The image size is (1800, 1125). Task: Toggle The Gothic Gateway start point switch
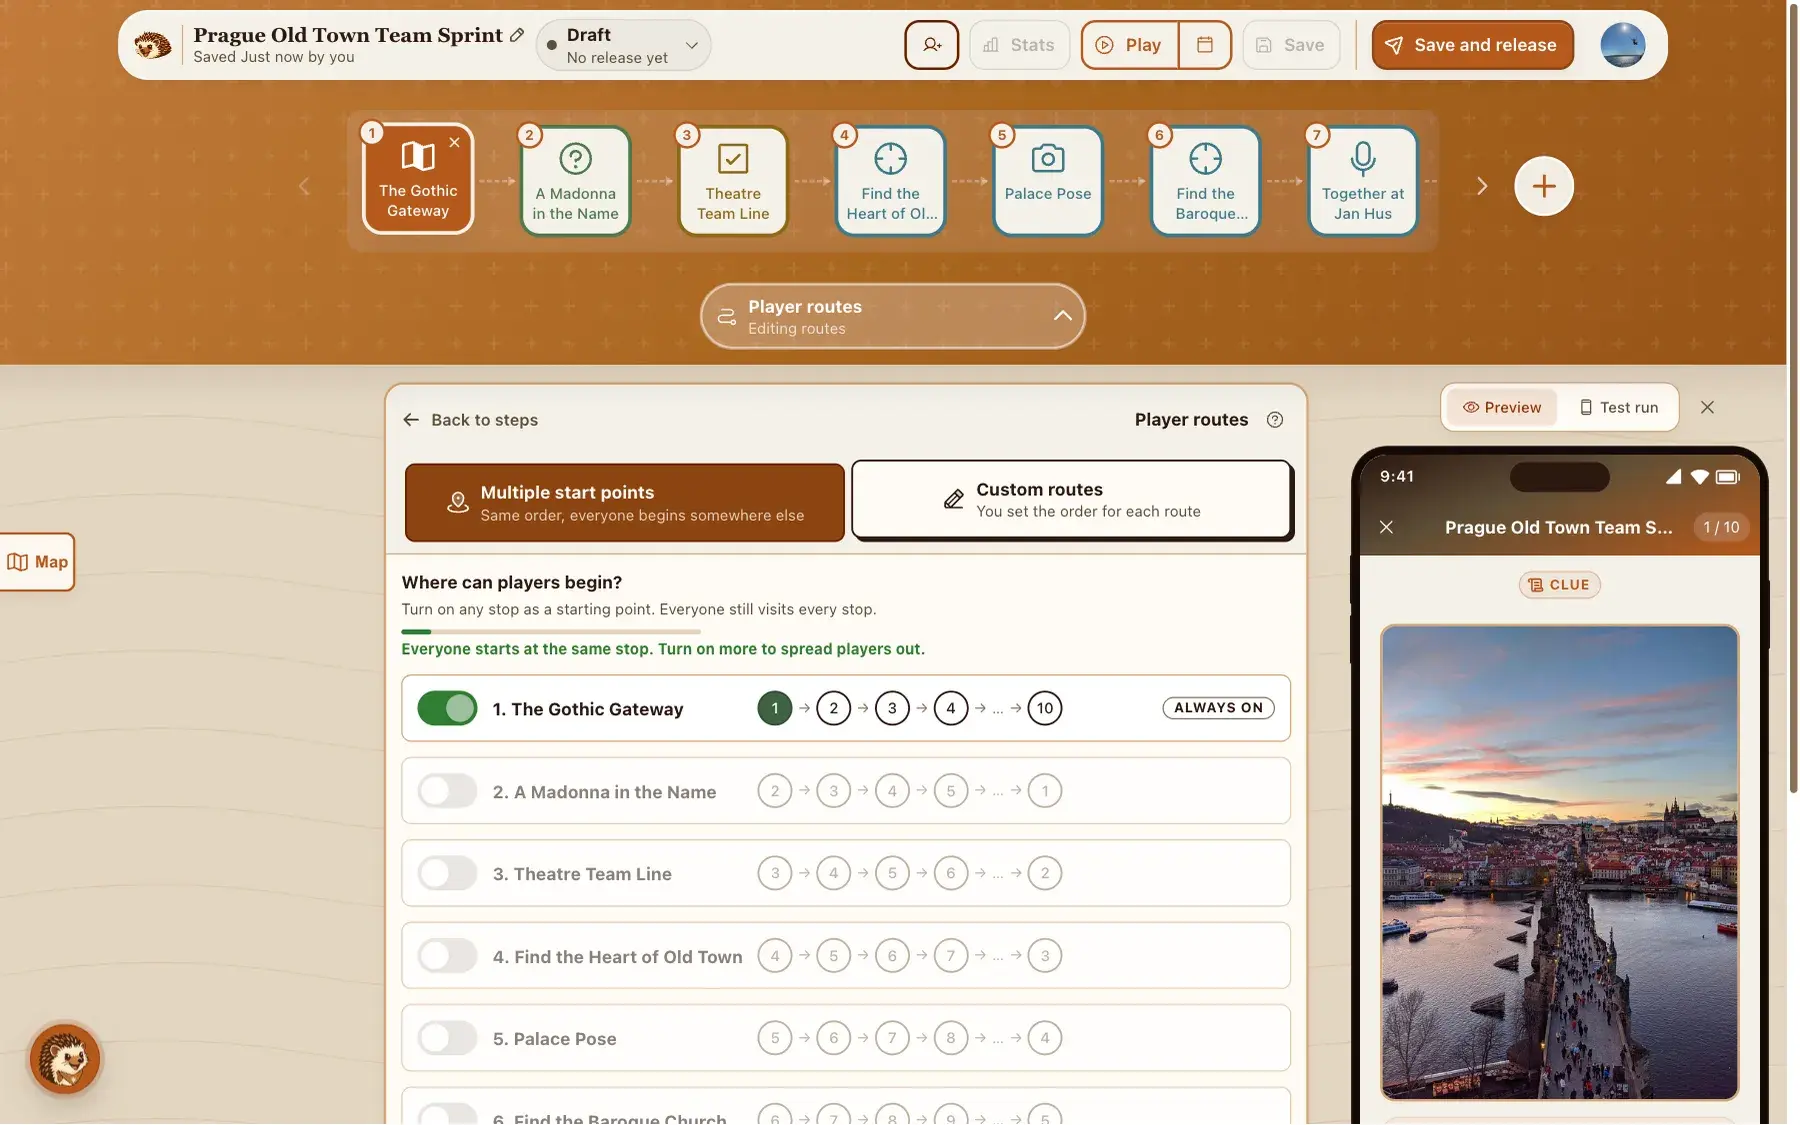(447, 708)
